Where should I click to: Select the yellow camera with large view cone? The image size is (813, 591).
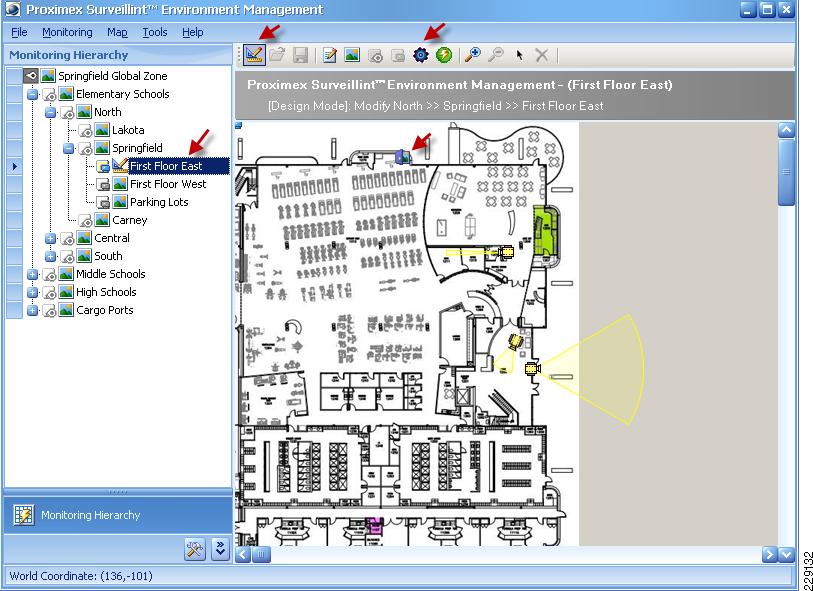click(x=532, y=369)
